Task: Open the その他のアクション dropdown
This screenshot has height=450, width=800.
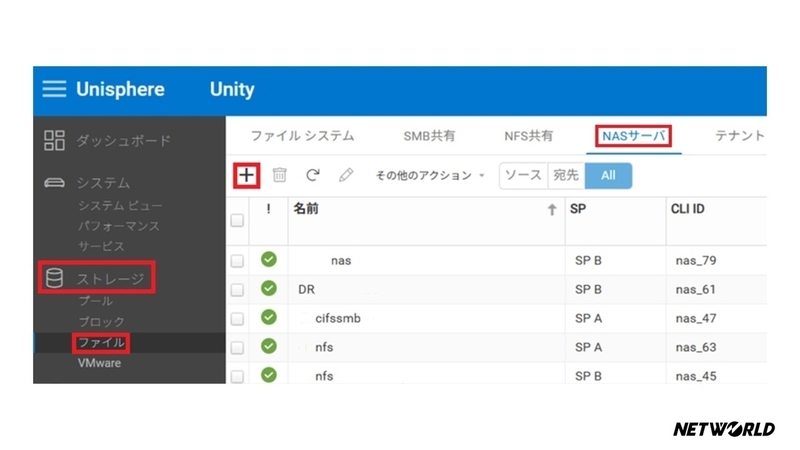Action: tap(430, 176)
